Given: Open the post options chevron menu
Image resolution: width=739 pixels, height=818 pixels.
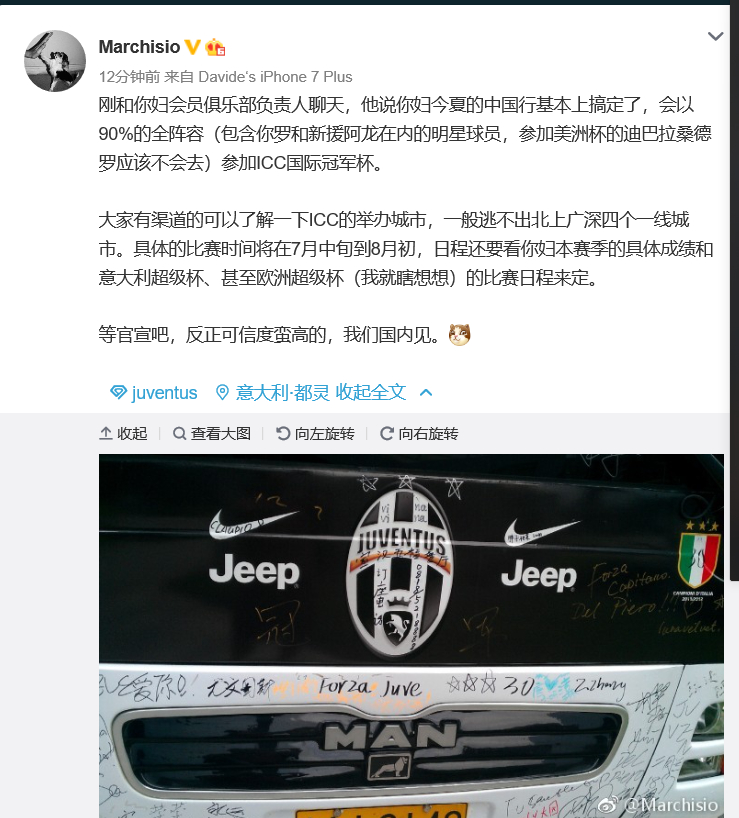Looking at the screenshot, I should pos(715,36).
